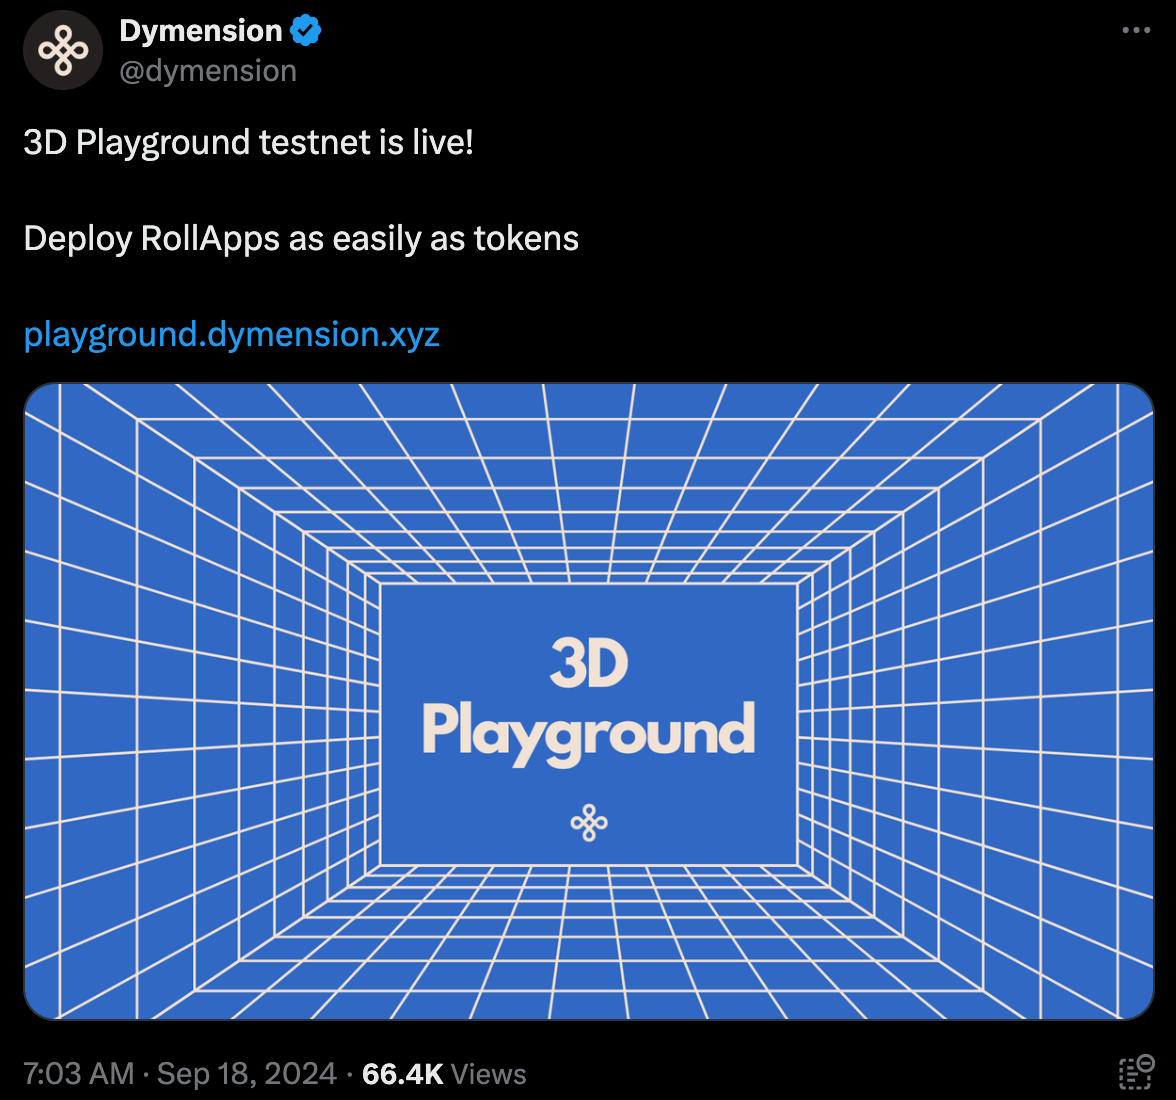Click the 66.4K view count

(x=403, y=1074)
